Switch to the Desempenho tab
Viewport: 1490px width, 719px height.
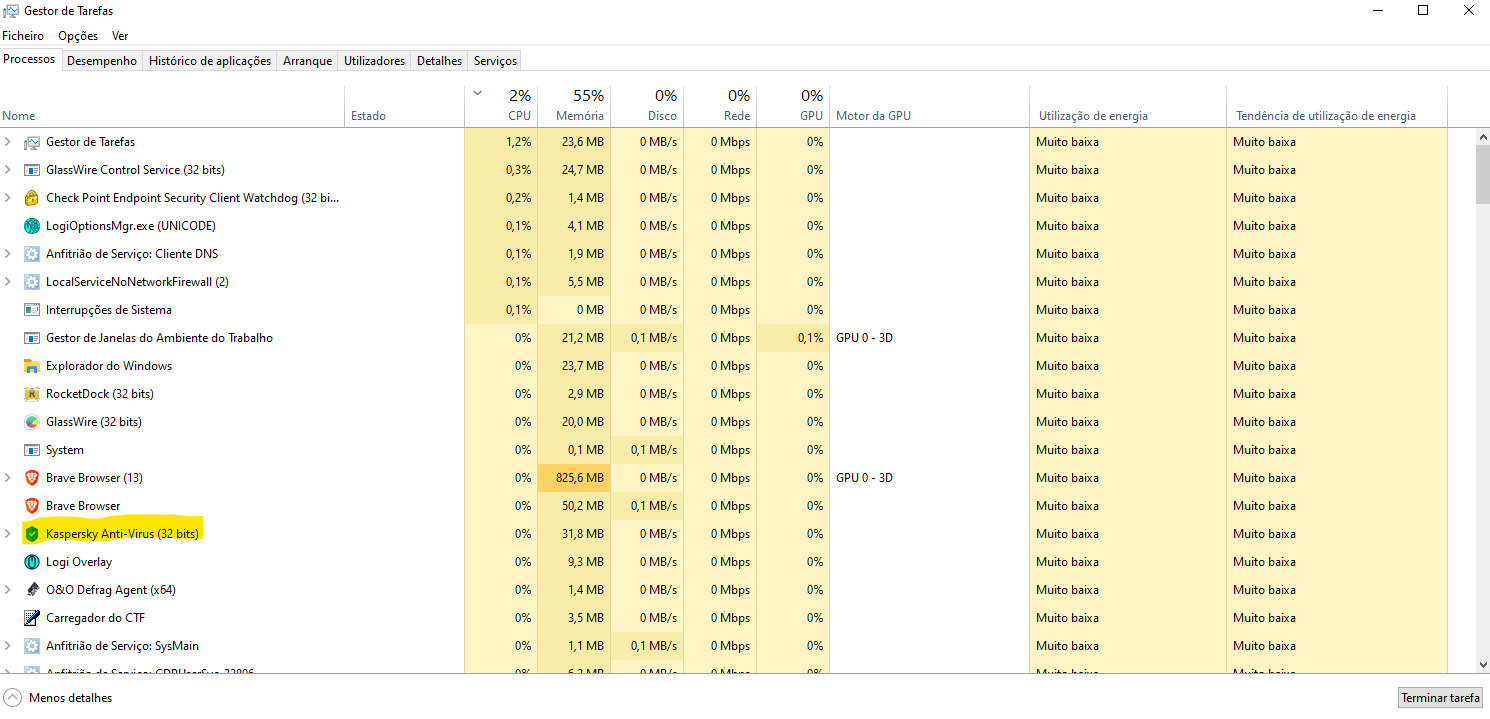click(x=102, y=61)
